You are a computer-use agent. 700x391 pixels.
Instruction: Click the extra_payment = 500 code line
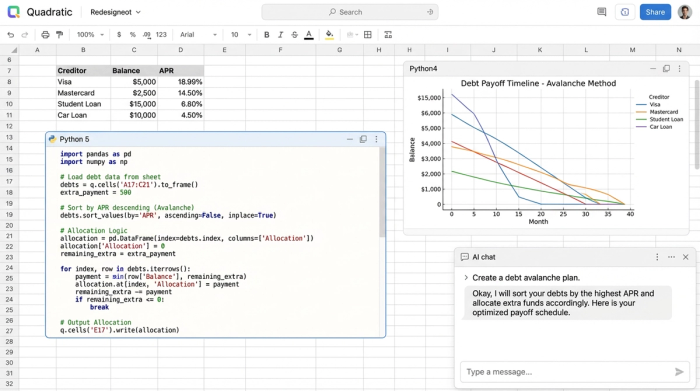(96, 192)
